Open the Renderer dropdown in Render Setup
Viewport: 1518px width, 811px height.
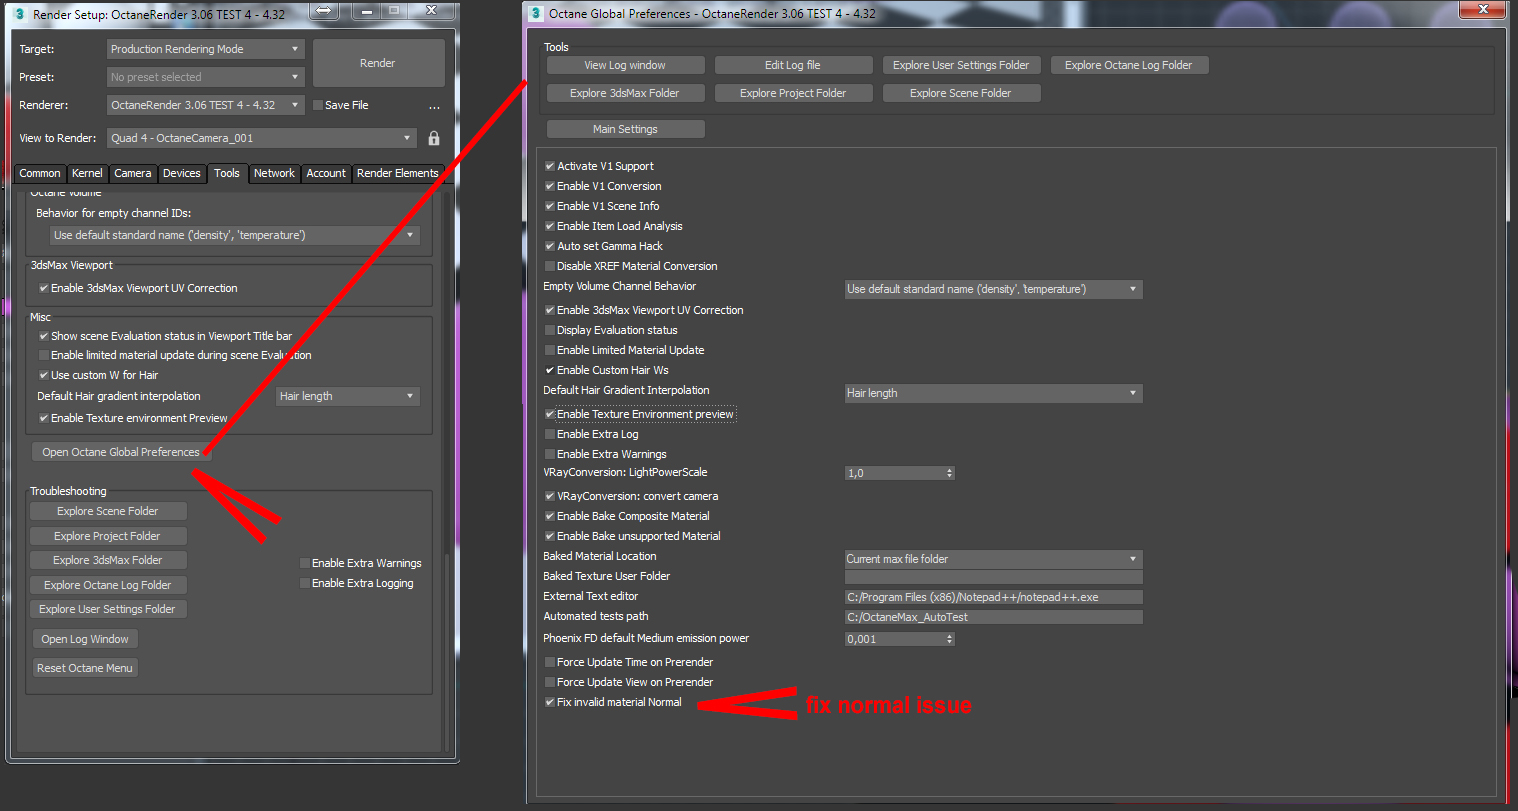point(205,105)
